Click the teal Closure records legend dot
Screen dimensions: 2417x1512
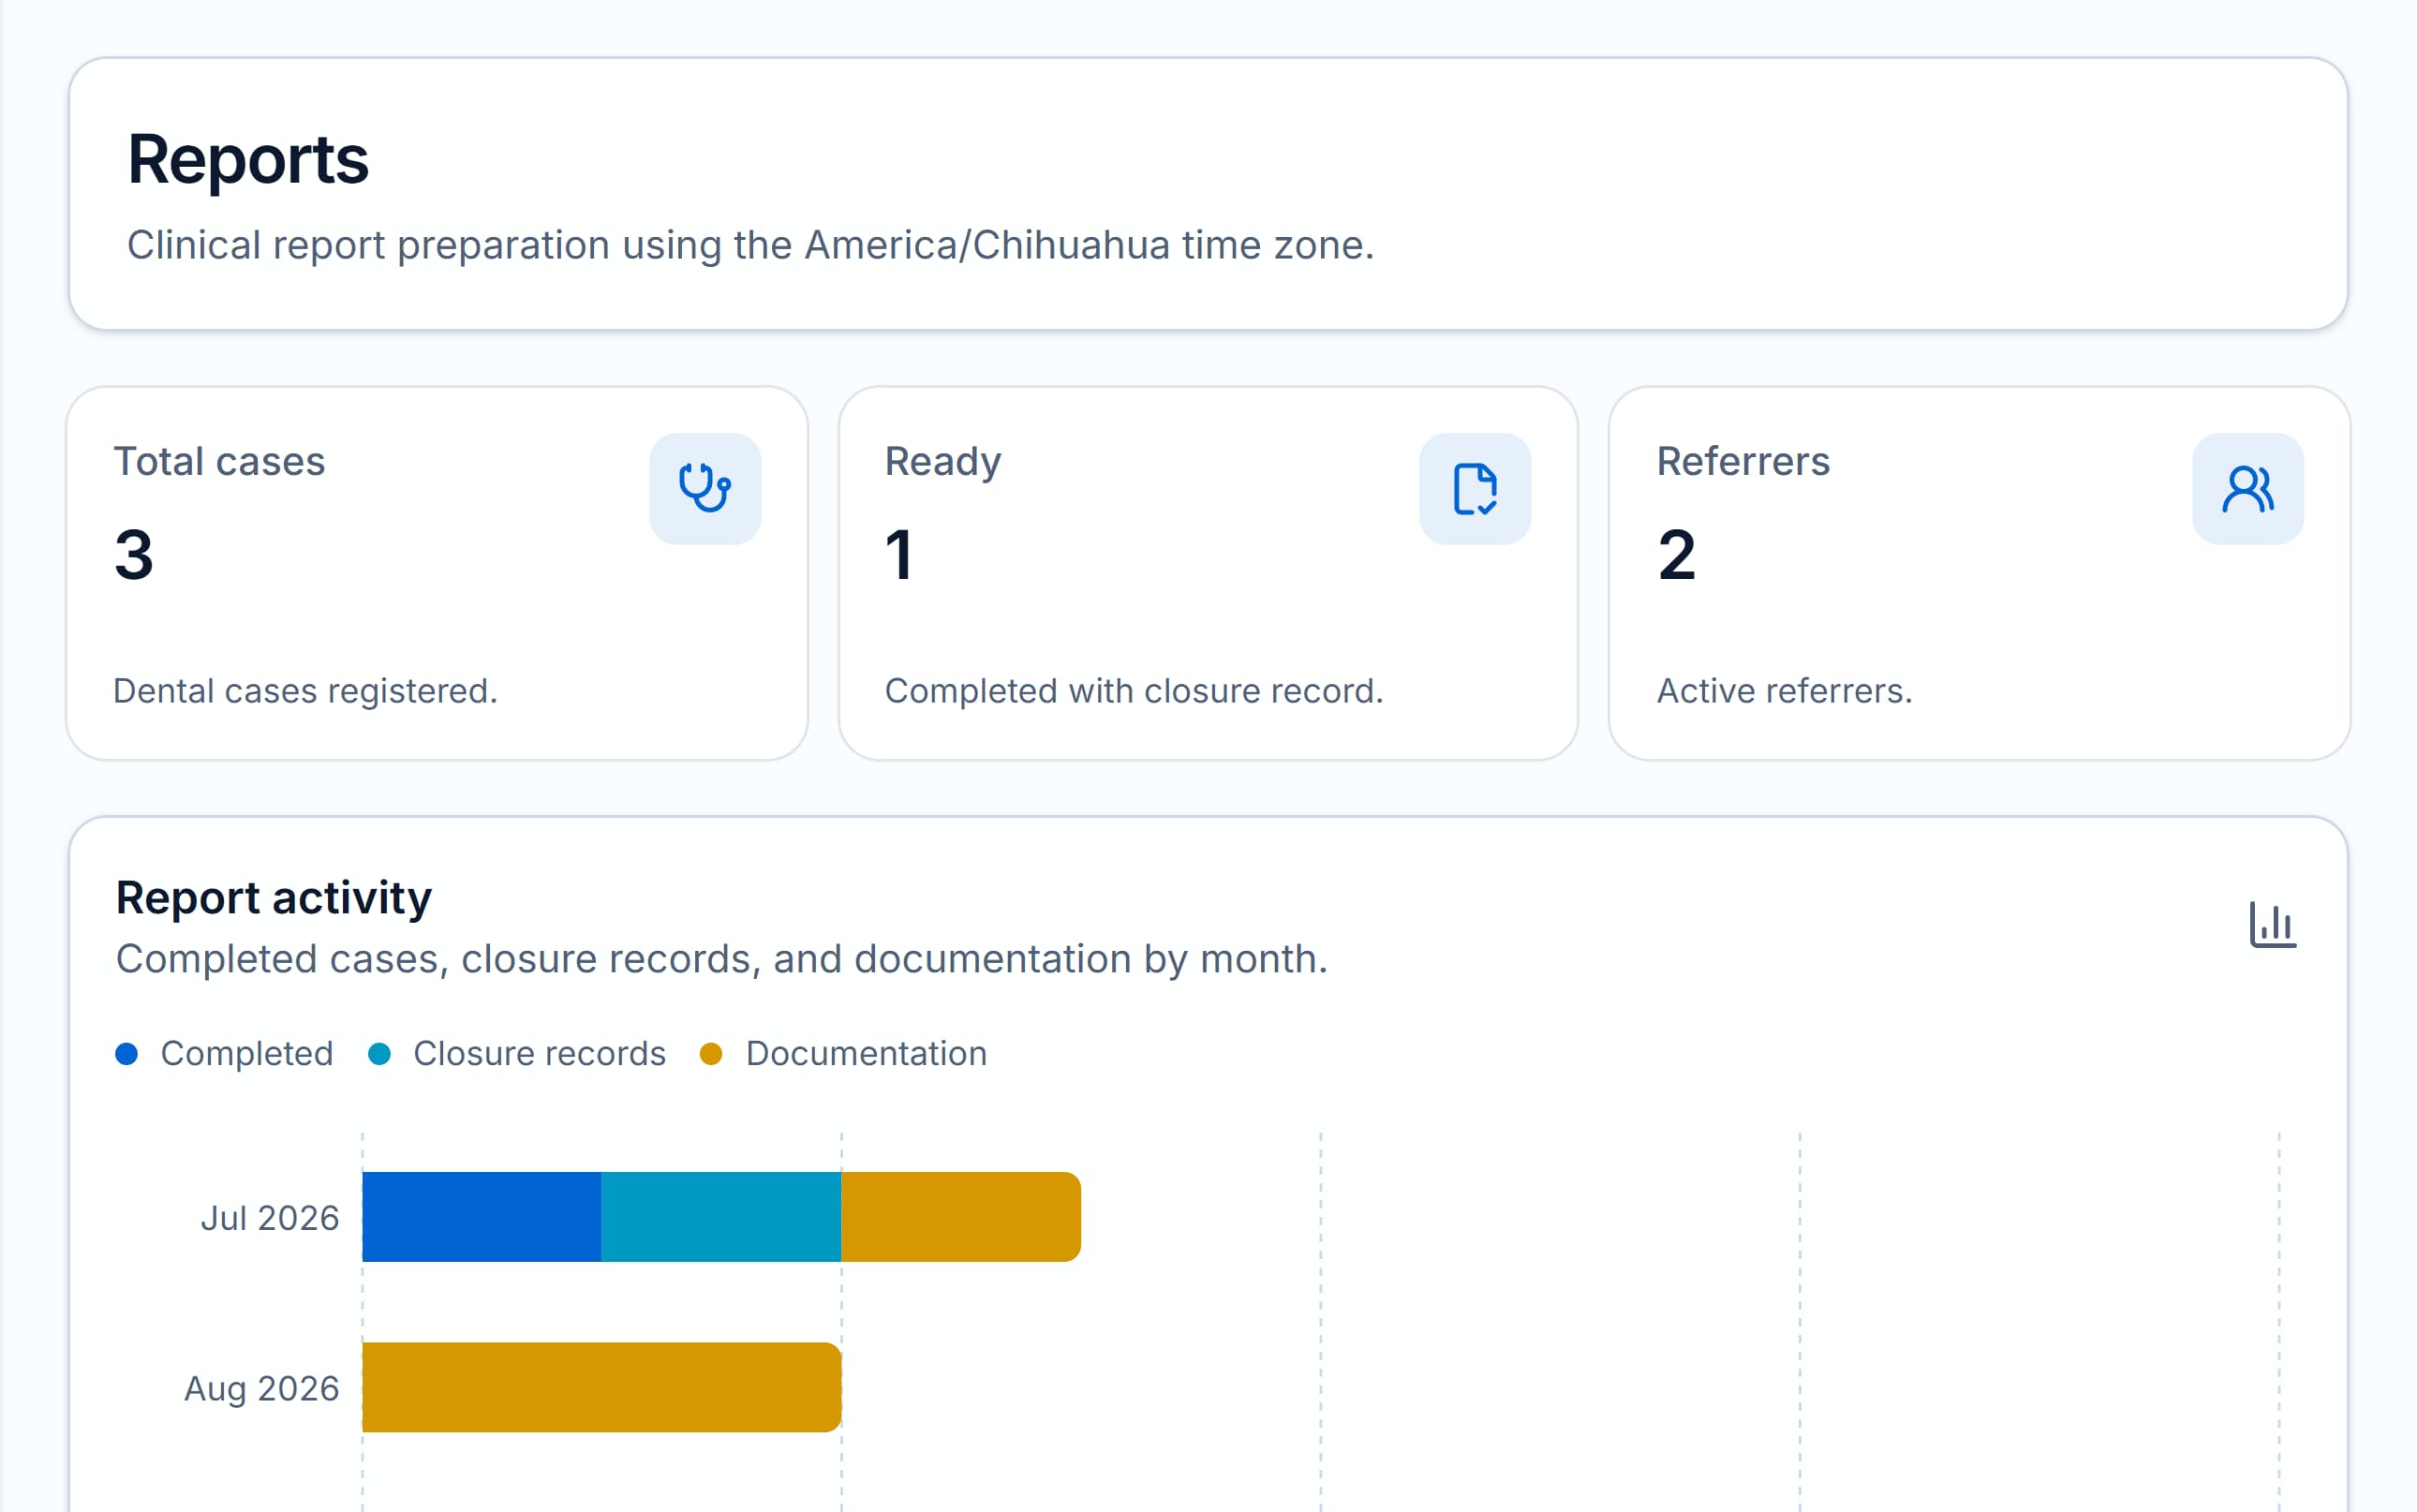click(379, 1054)
